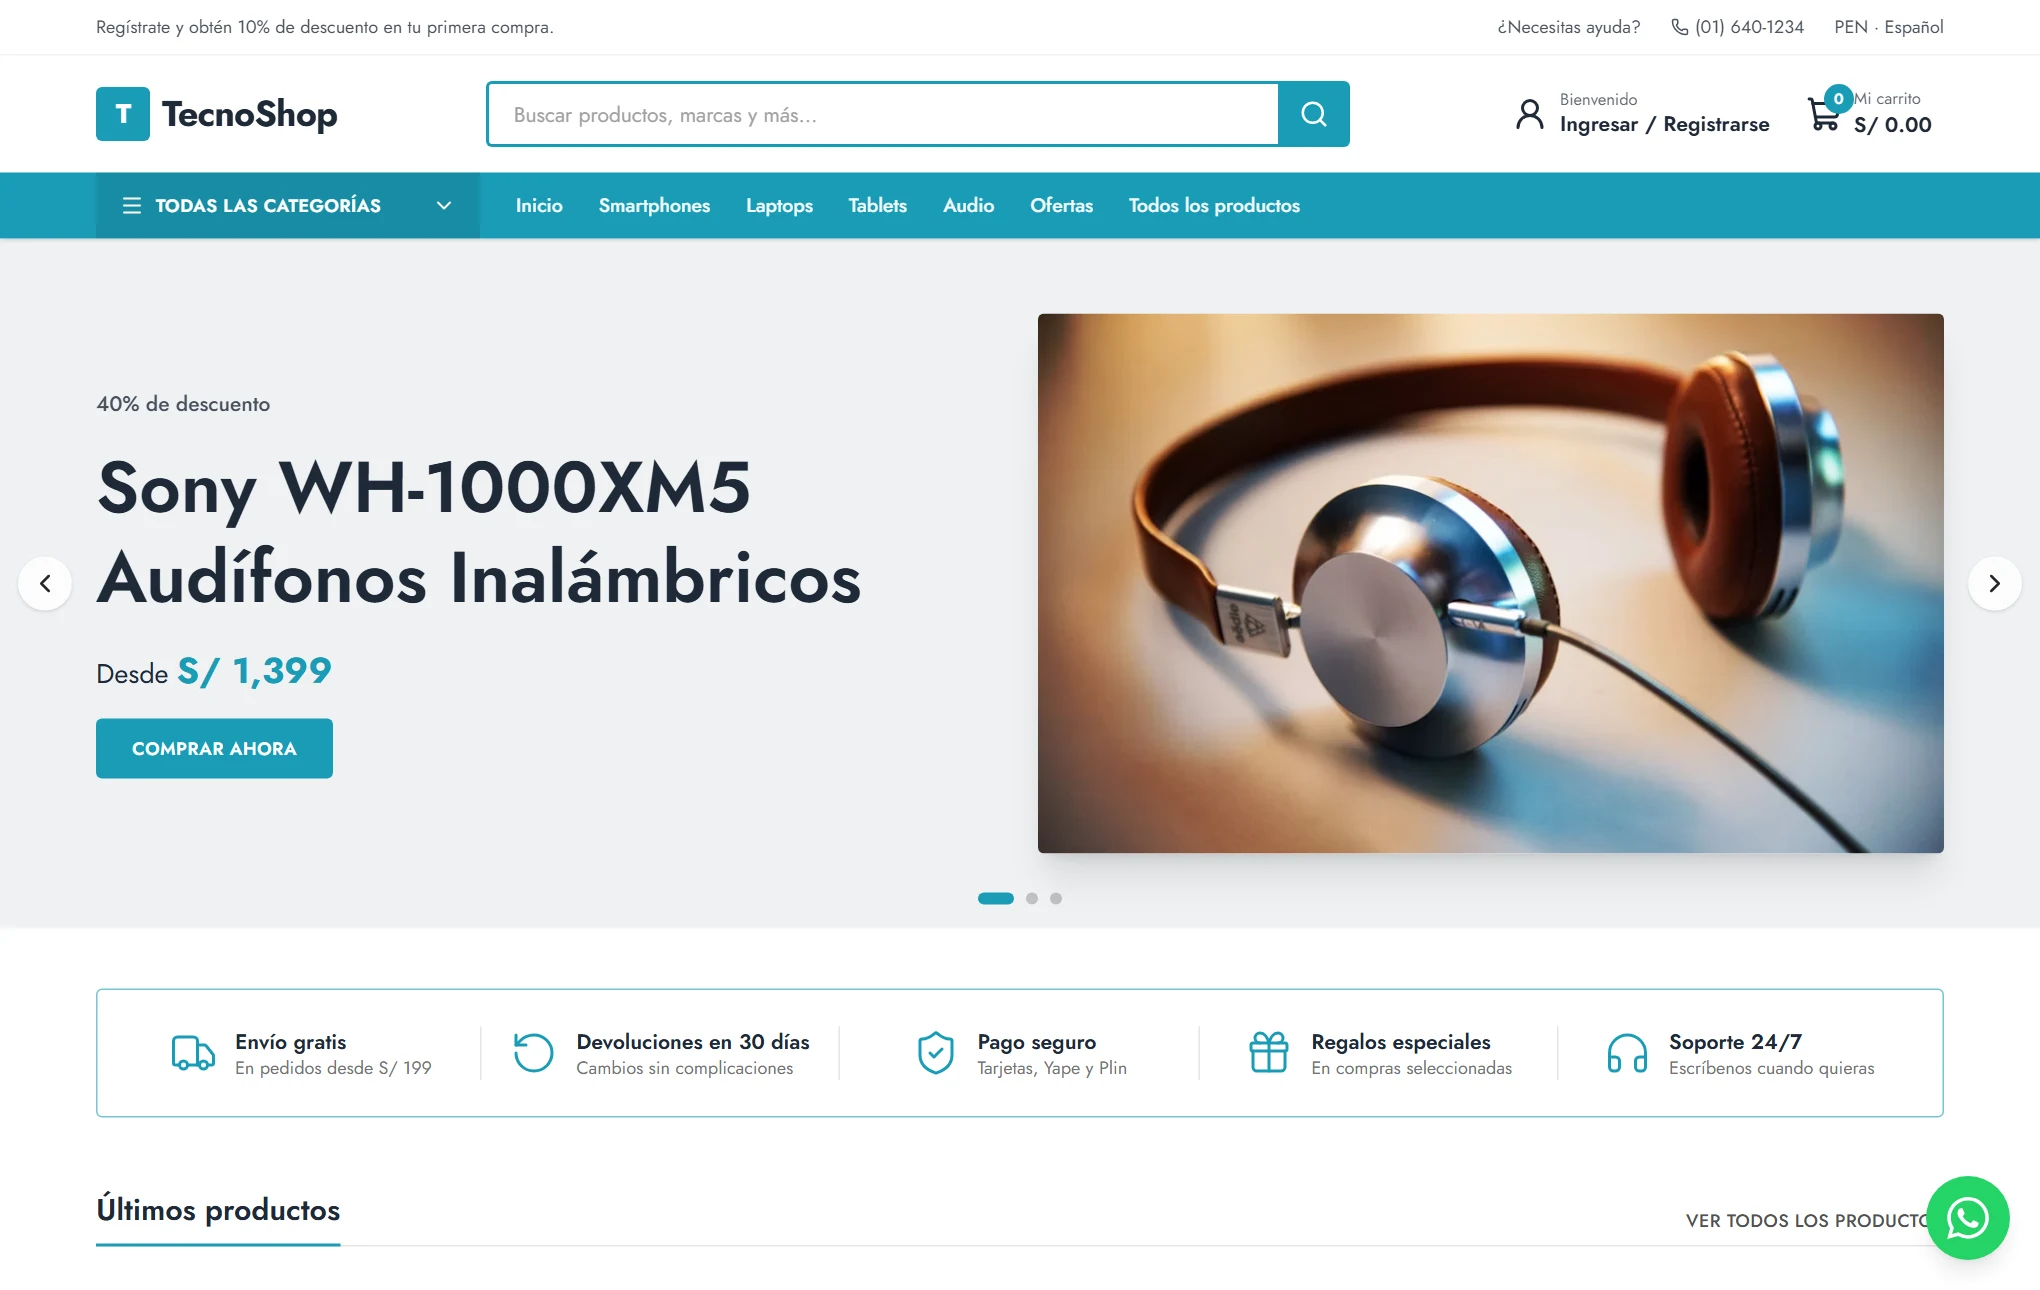Click the user account icon
The image size is (2040, 1290).
1529,114
